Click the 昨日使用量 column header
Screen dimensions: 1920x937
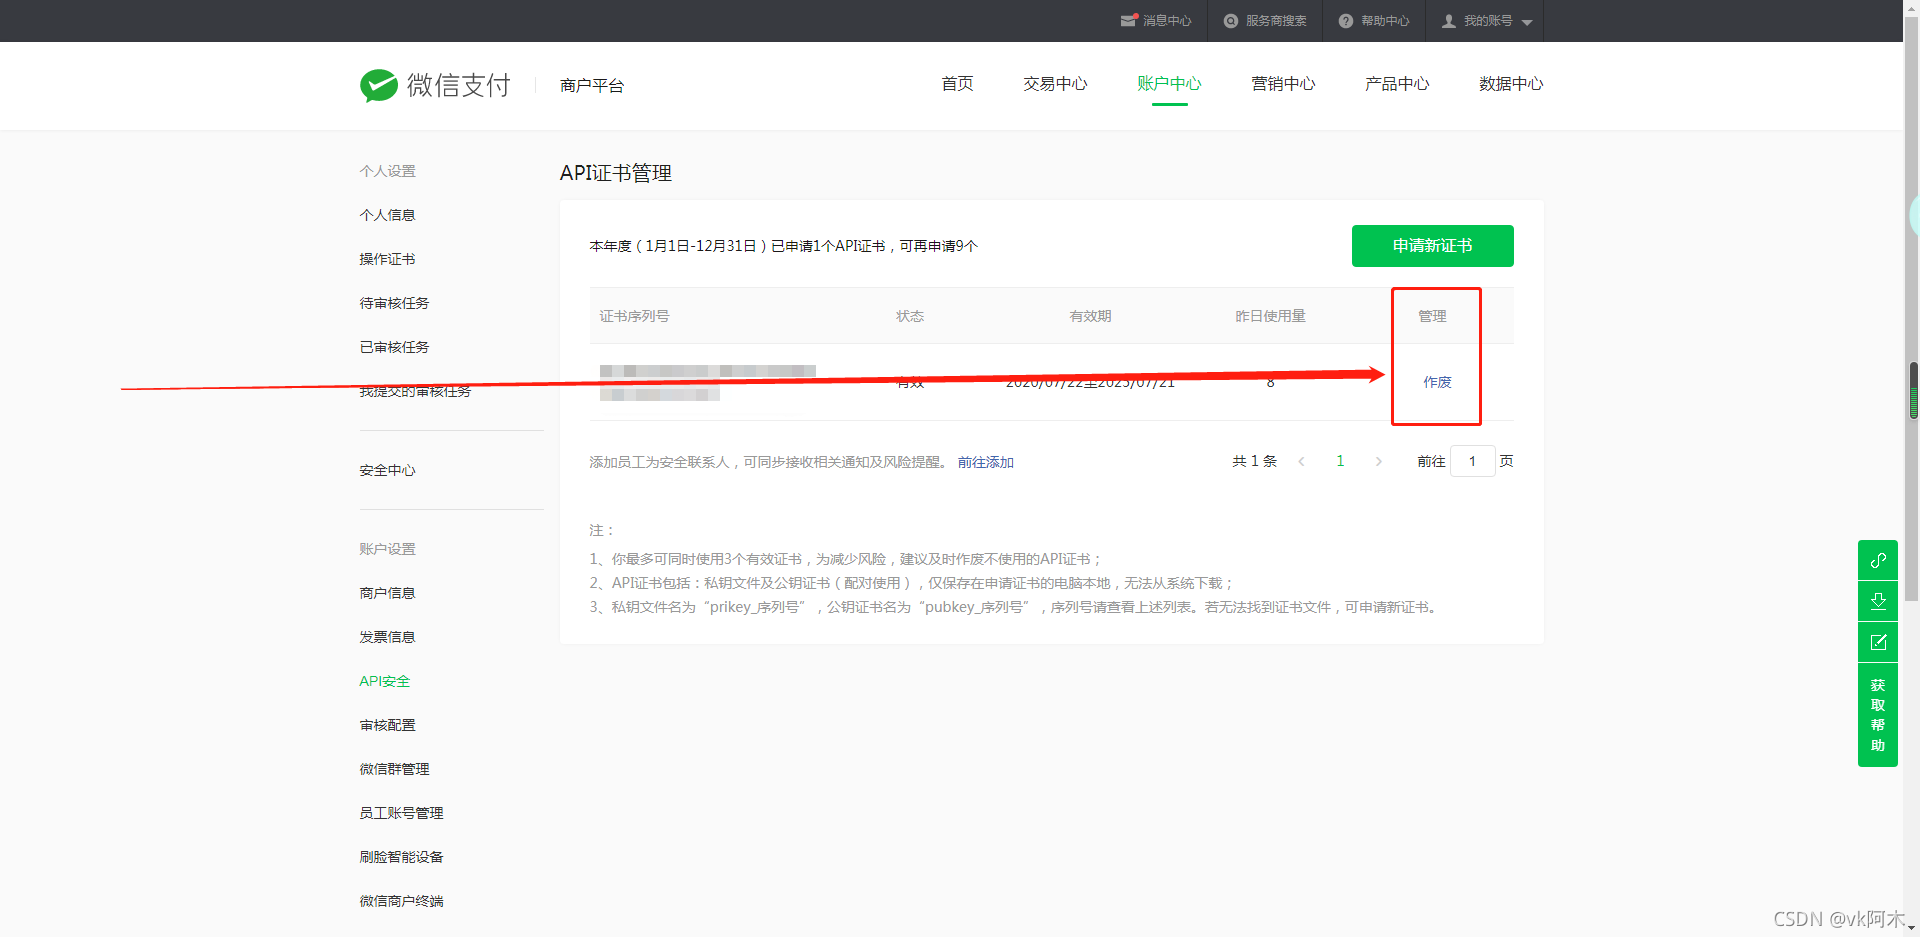[1270, 316]
